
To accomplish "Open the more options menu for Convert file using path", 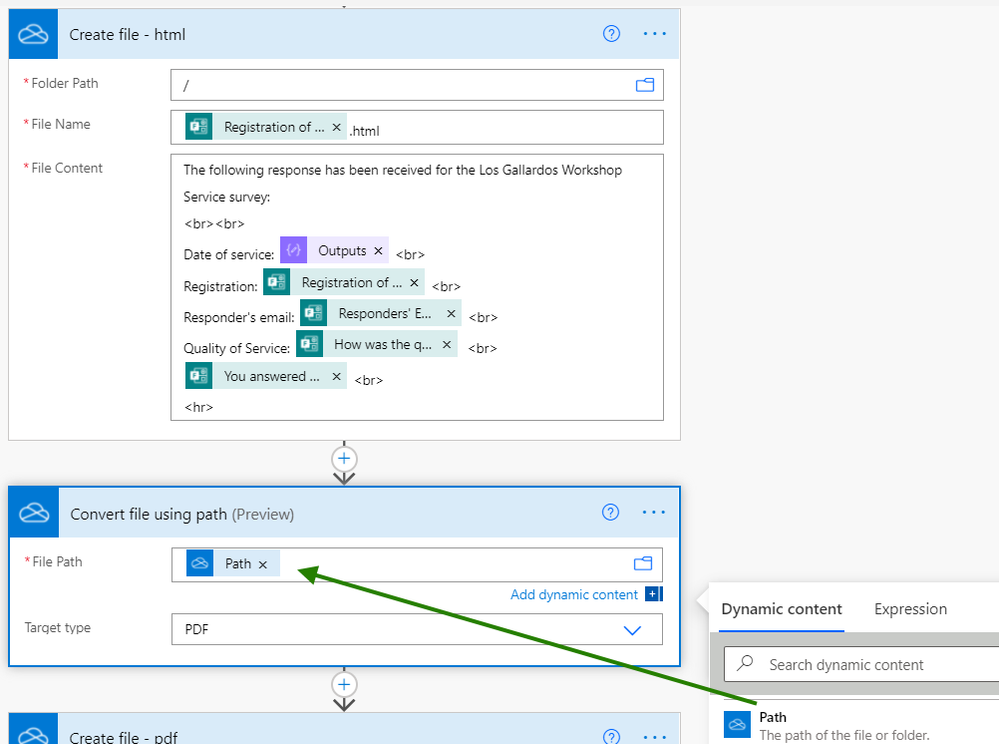I will click(654, 512).
